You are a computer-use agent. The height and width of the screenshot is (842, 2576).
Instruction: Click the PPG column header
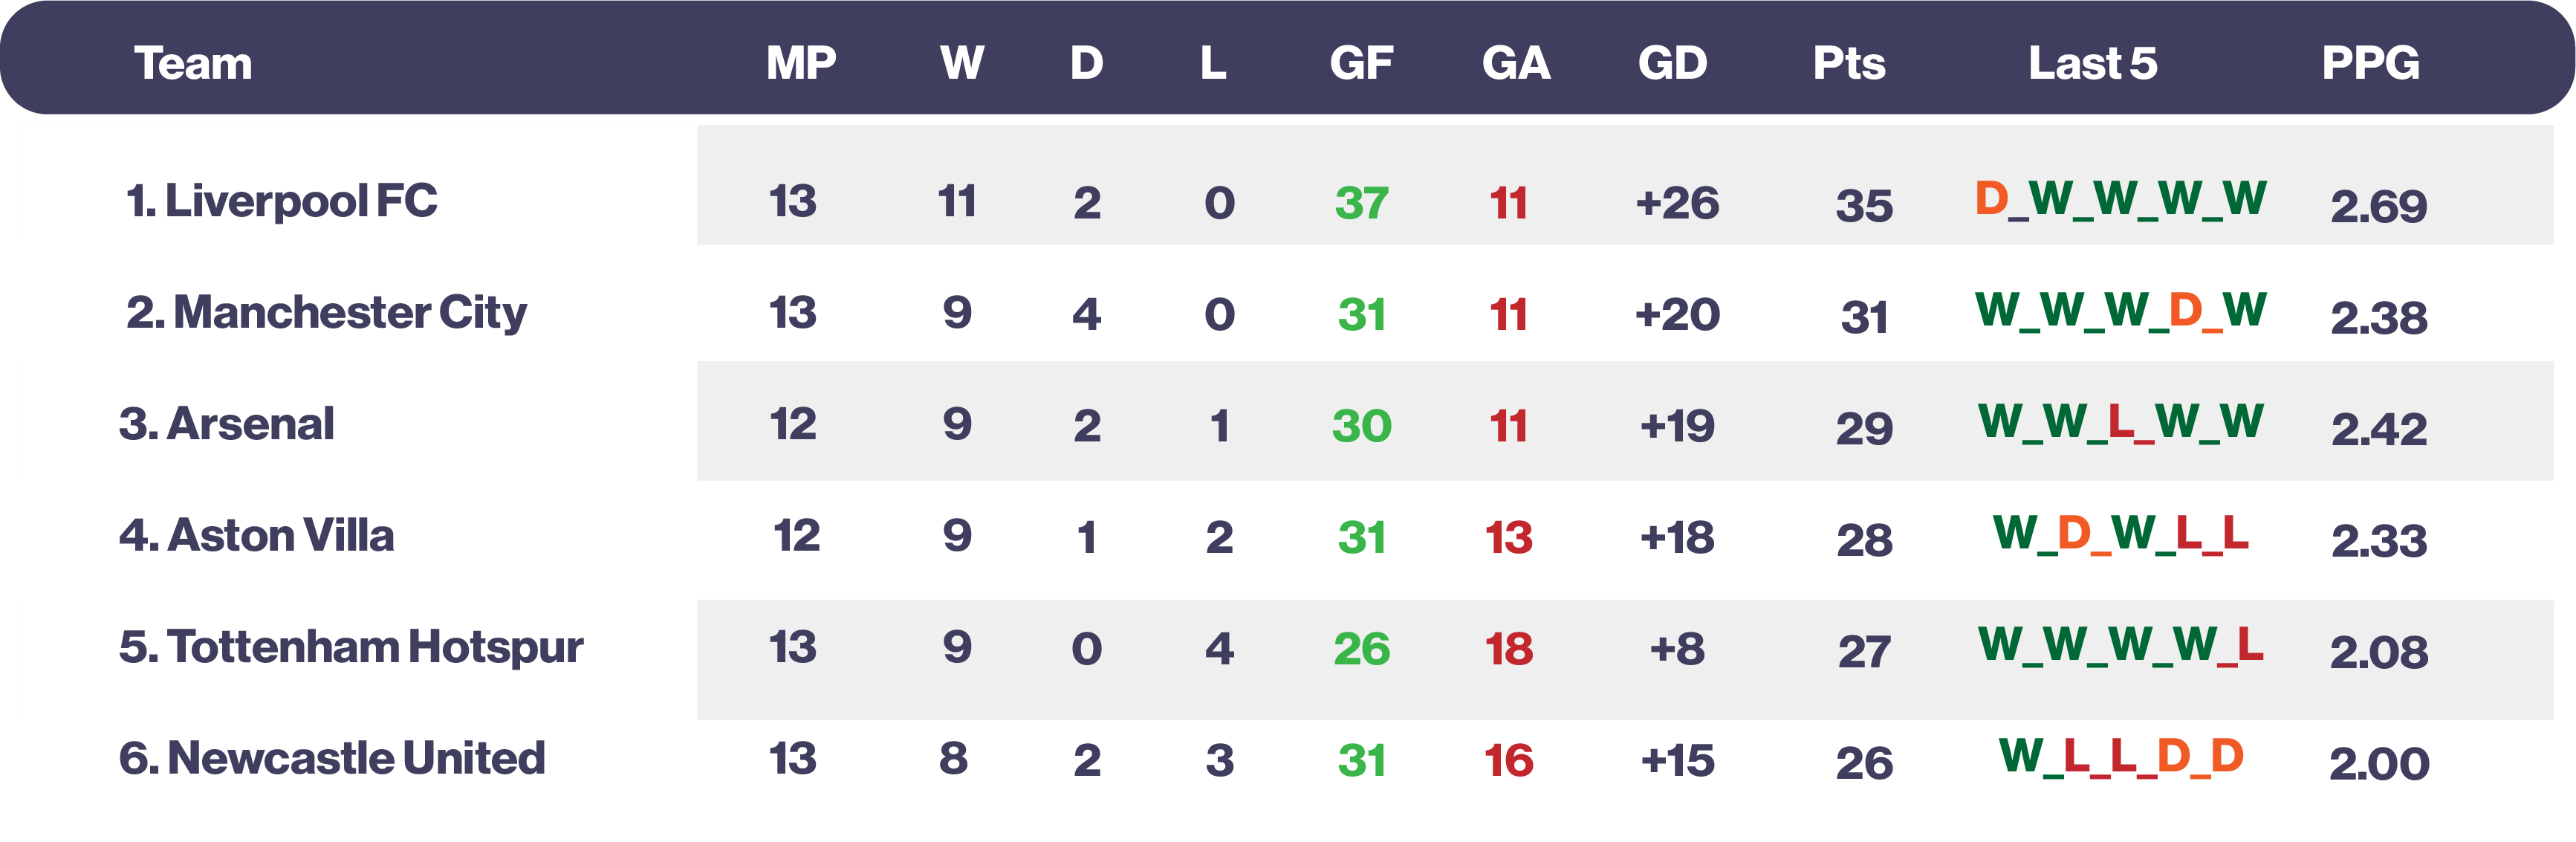2370,63
